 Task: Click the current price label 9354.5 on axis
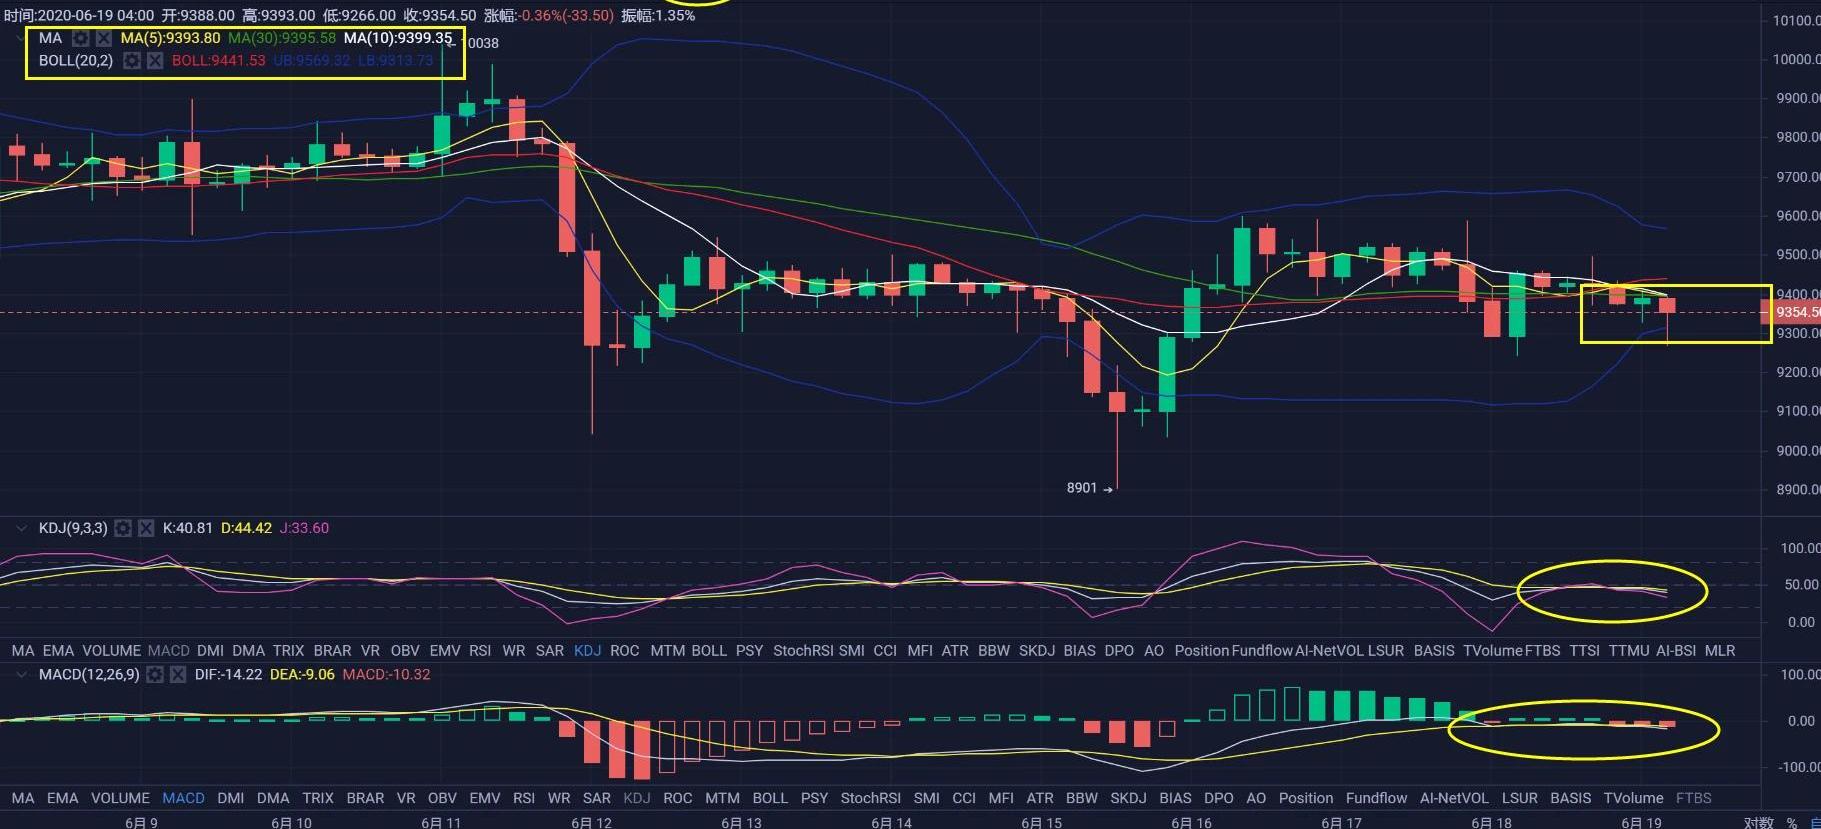point(1796,312)
